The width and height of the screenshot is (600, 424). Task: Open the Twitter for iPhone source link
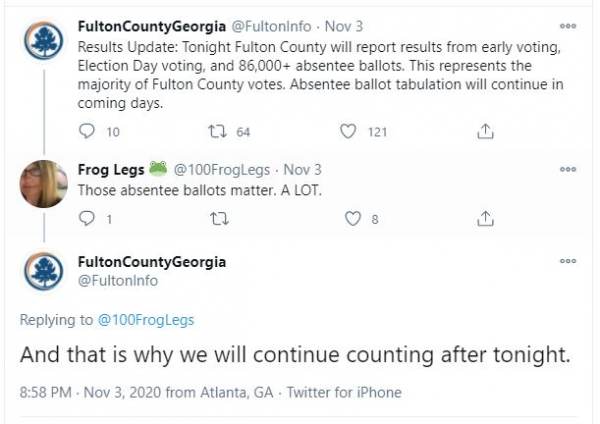[x=344, y=392]
